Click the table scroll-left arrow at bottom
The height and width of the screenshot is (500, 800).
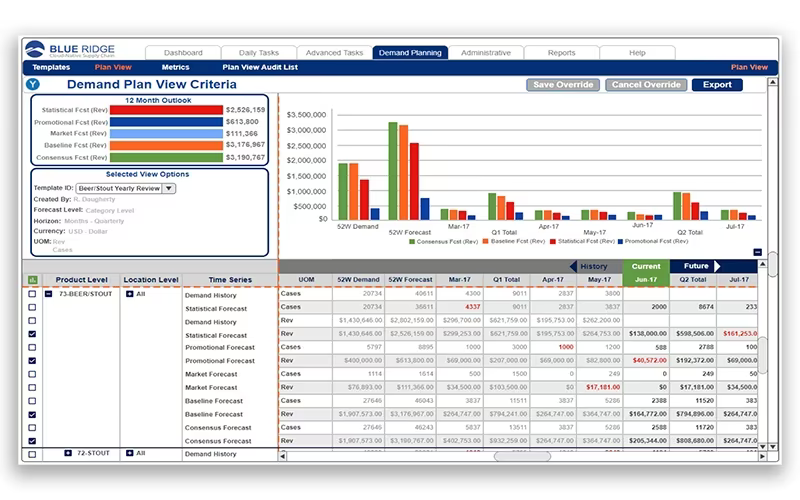(282, 456)
